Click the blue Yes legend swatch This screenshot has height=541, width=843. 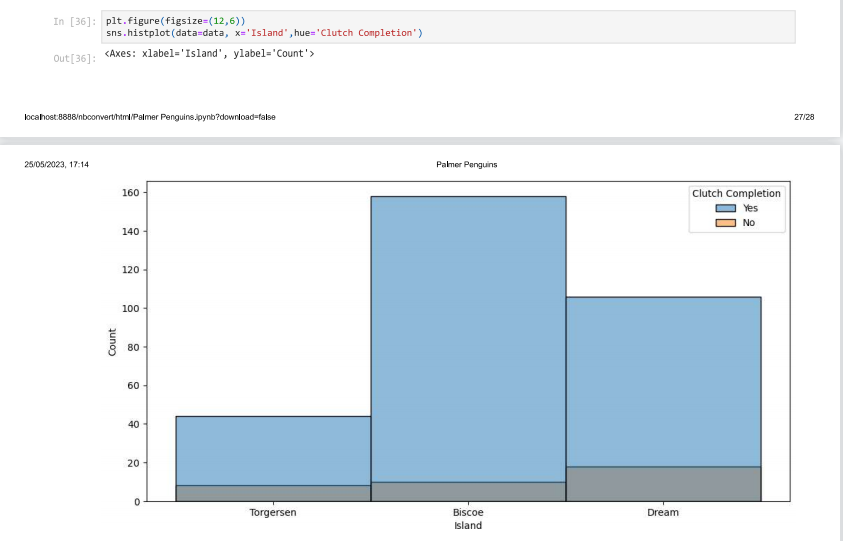point(725,208)
